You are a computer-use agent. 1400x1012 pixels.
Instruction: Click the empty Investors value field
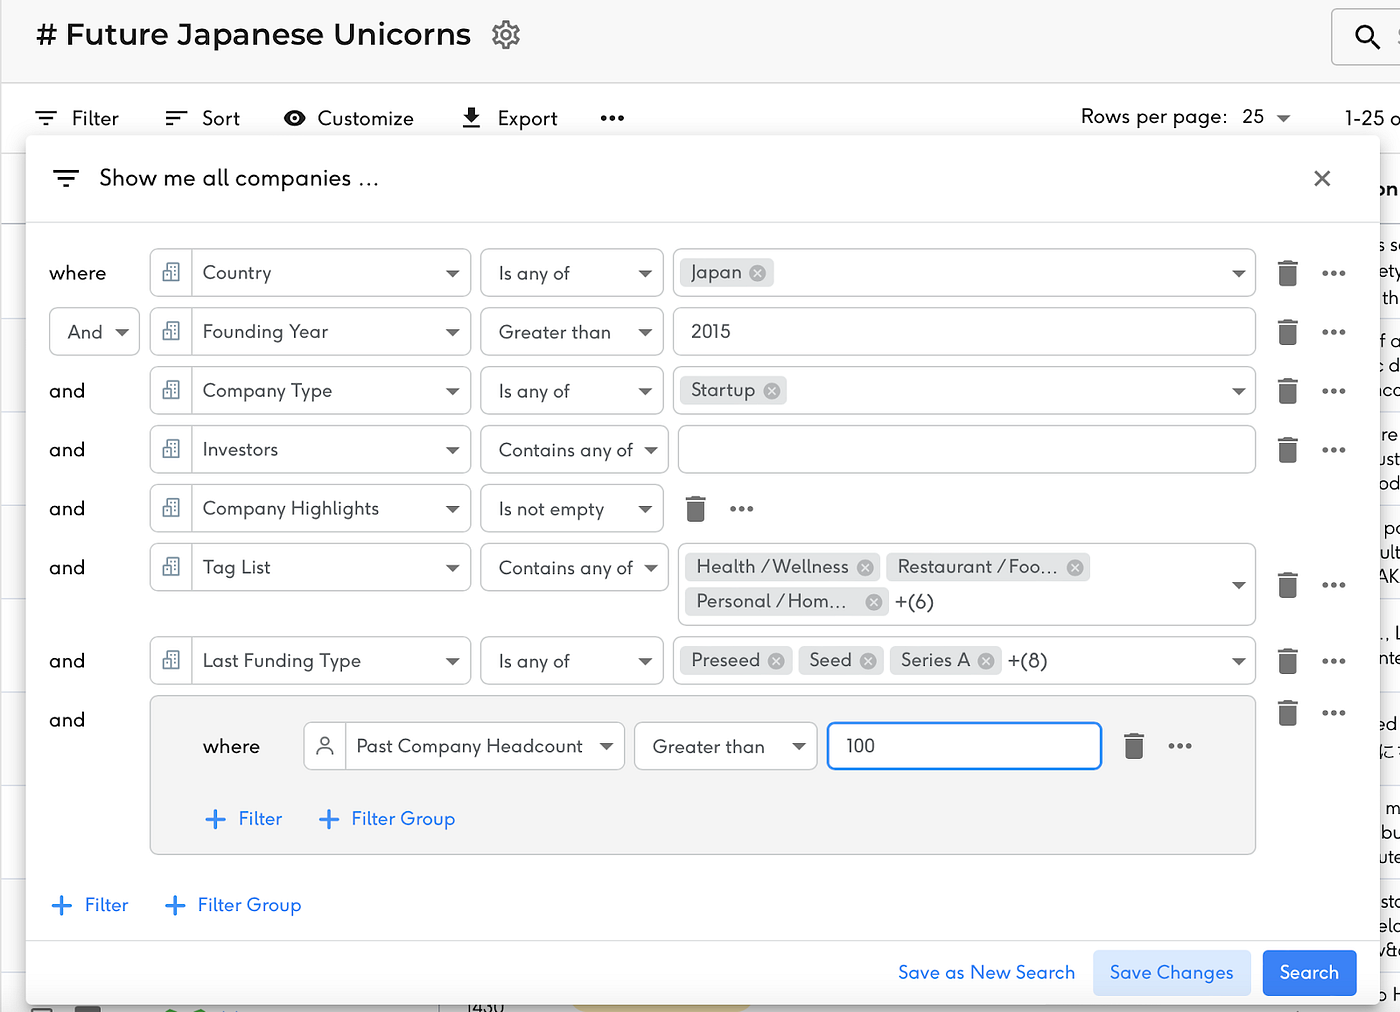coord(965,450)
